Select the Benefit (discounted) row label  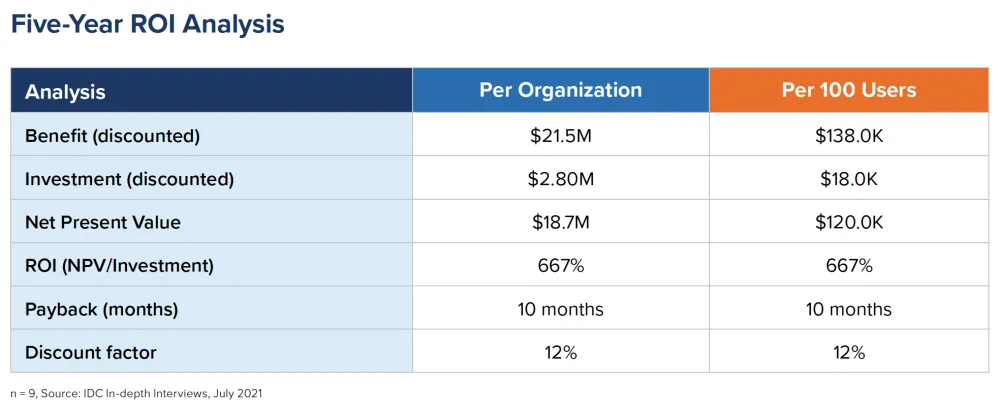[113, 135]
